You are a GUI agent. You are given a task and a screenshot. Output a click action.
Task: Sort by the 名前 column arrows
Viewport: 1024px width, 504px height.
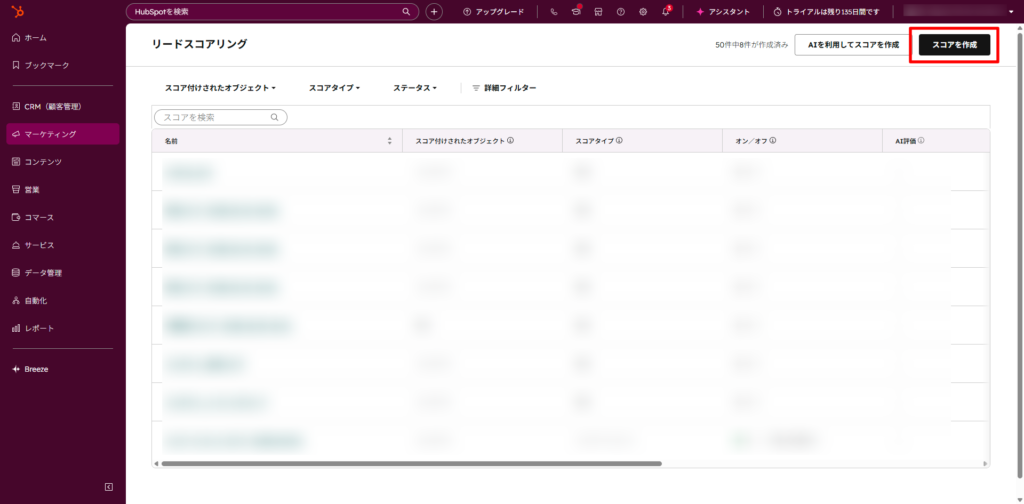[390, 141]
